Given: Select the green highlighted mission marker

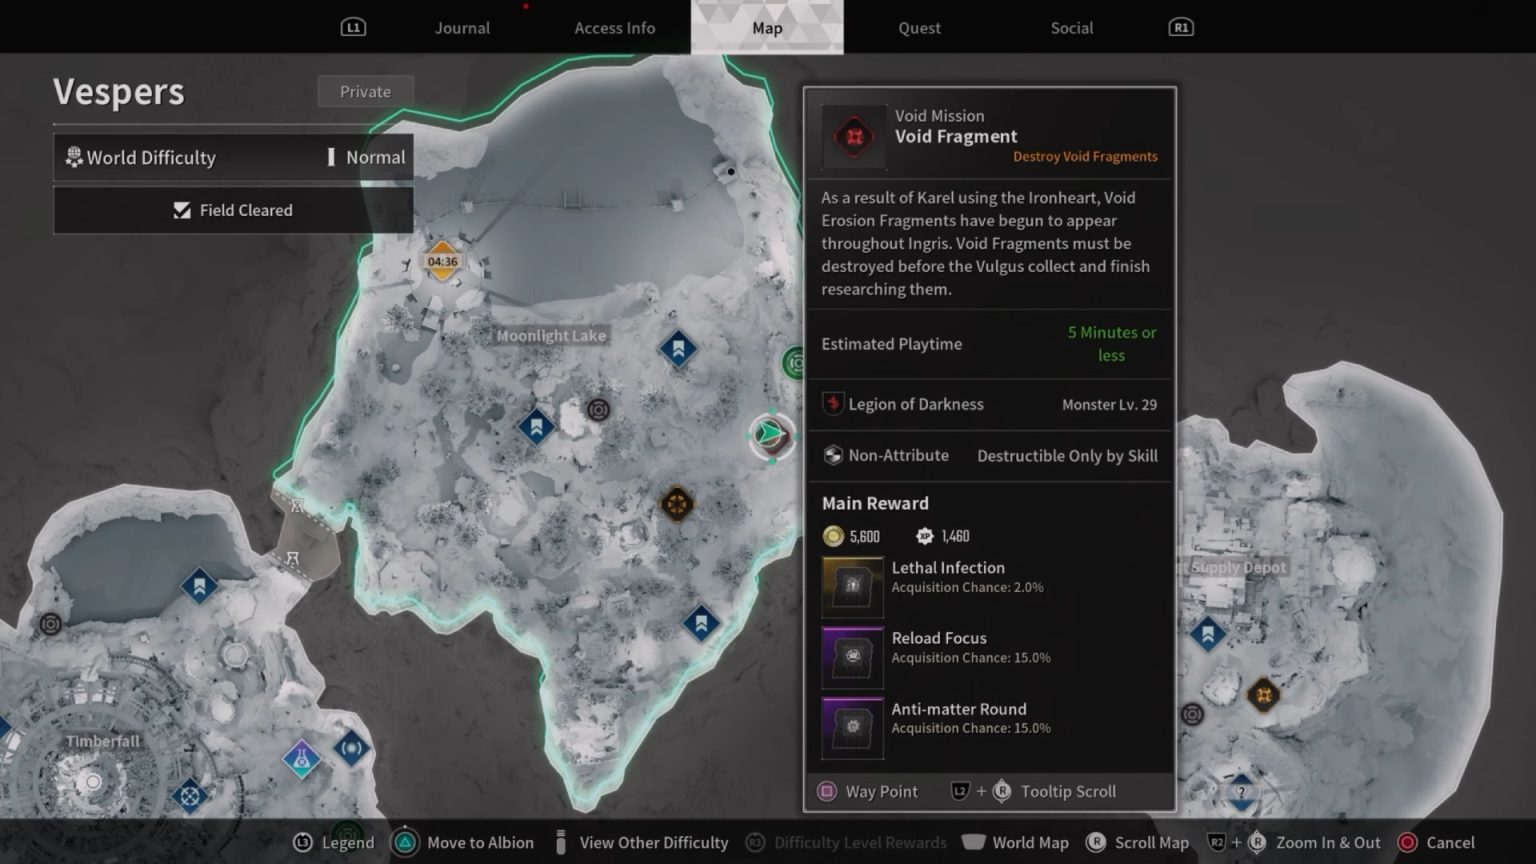Looking at the screenshot, I should 771,436.
